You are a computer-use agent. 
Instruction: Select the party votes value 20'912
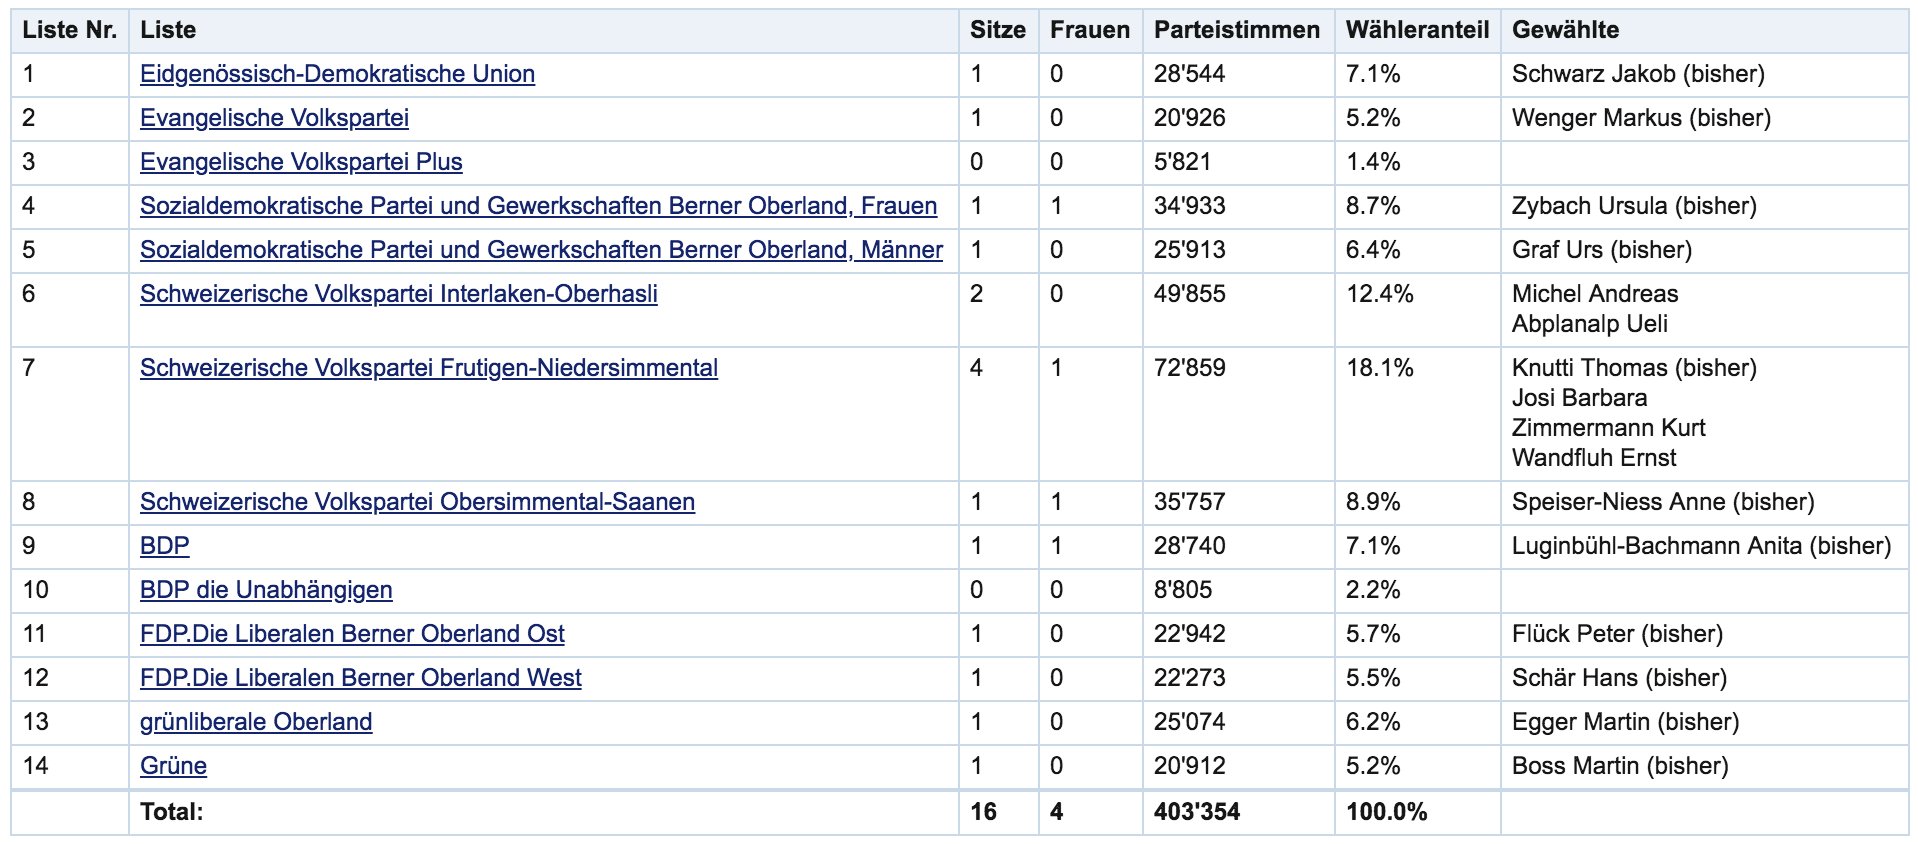tap(1190, 766)
